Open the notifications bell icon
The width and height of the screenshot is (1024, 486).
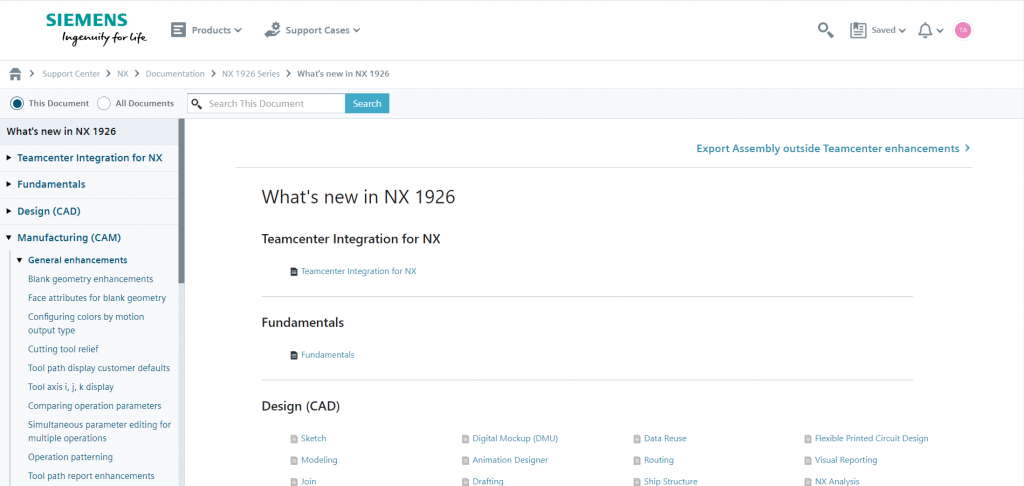[925, 30]
